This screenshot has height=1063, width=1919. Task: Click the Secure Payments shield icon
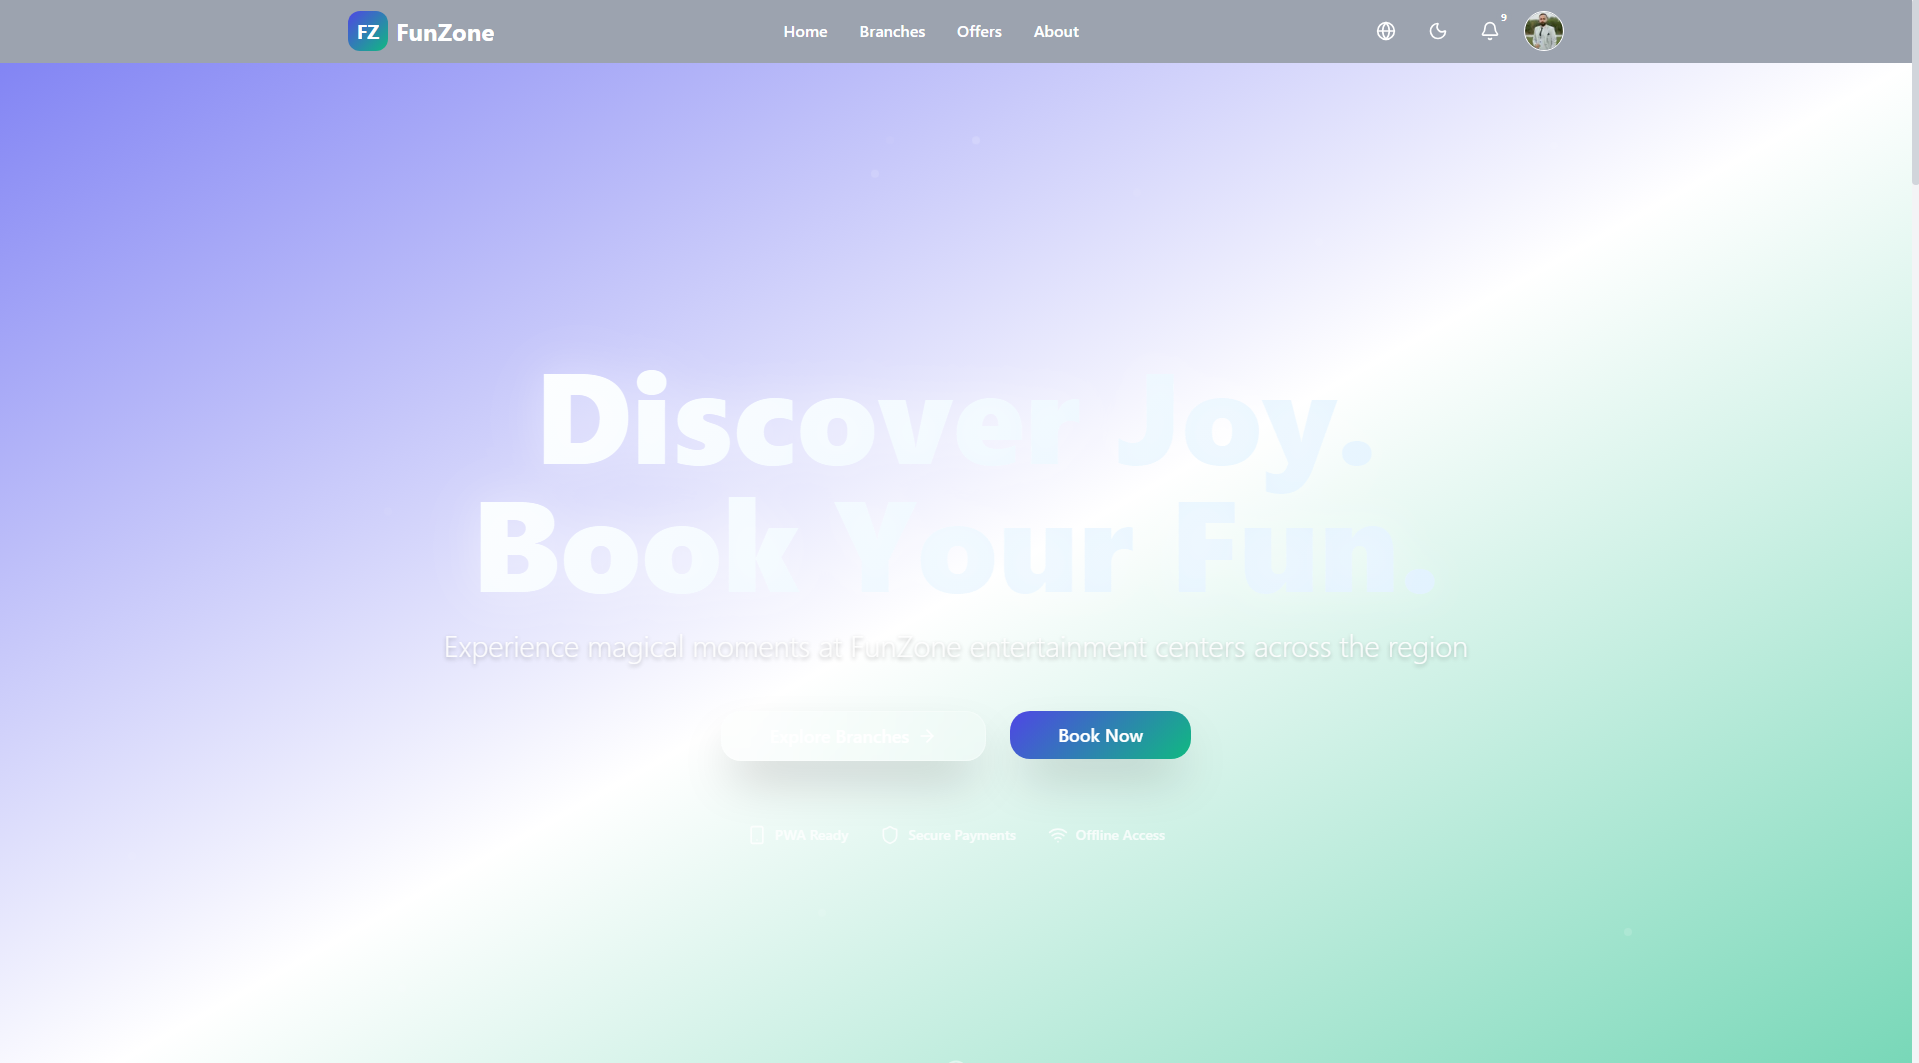pos(889,835)
